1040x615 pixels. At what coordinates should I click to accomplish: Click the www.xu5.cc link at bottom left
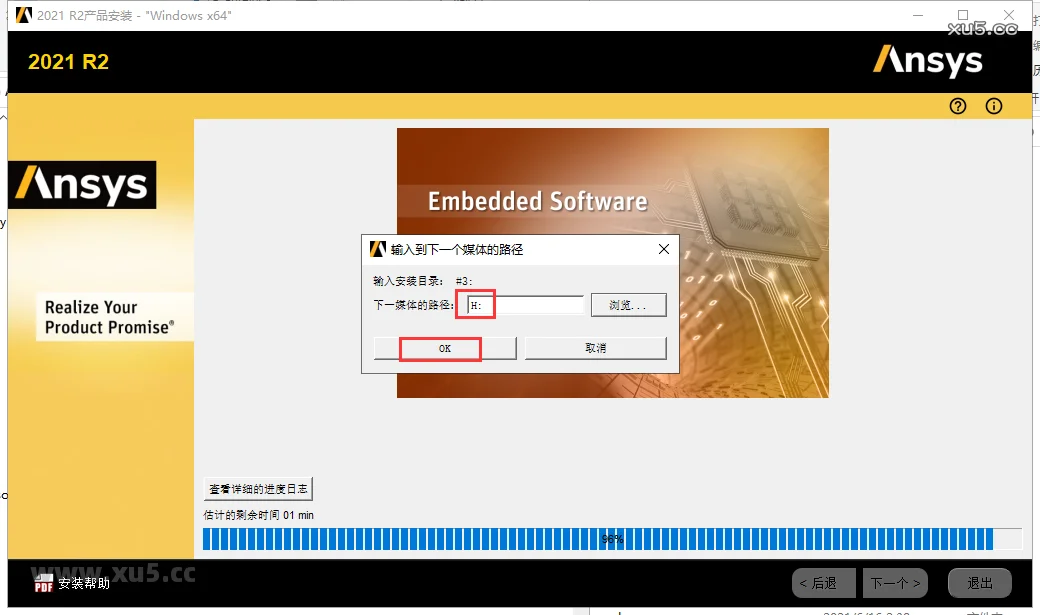tap(110, 575)
